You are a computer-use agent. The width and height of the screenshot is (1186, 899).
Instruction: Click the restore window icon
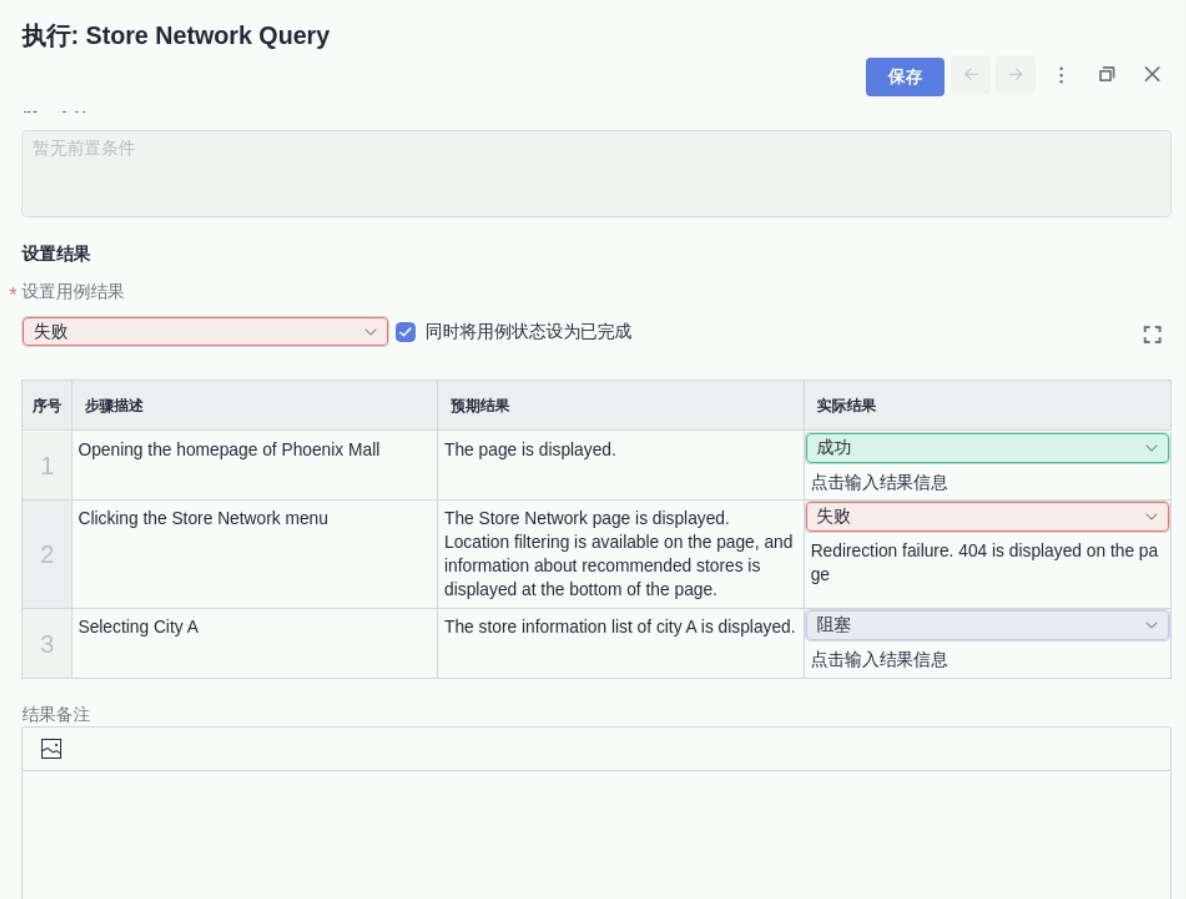[1106, 75]
